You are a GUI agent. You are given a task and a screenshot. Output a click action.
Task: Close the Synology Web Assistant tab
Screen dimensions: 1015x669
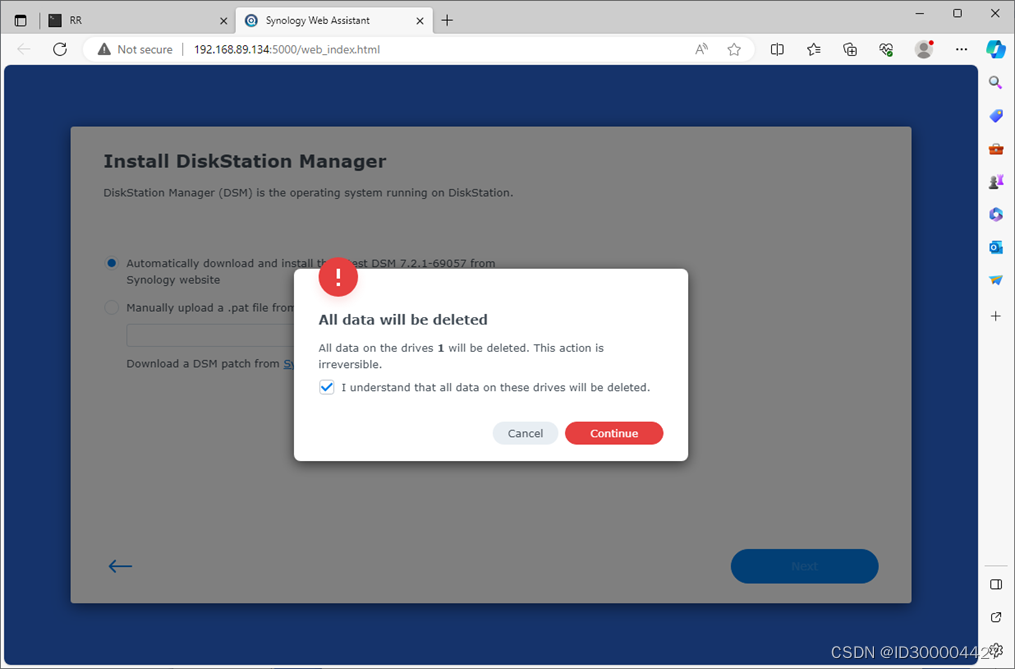[419, 21]
